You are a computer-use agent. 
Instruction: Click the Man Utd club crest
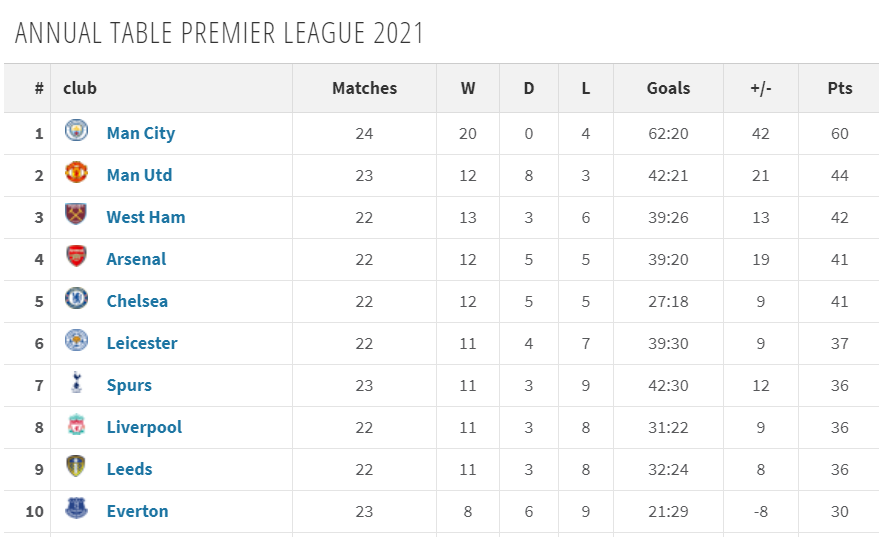76,172
